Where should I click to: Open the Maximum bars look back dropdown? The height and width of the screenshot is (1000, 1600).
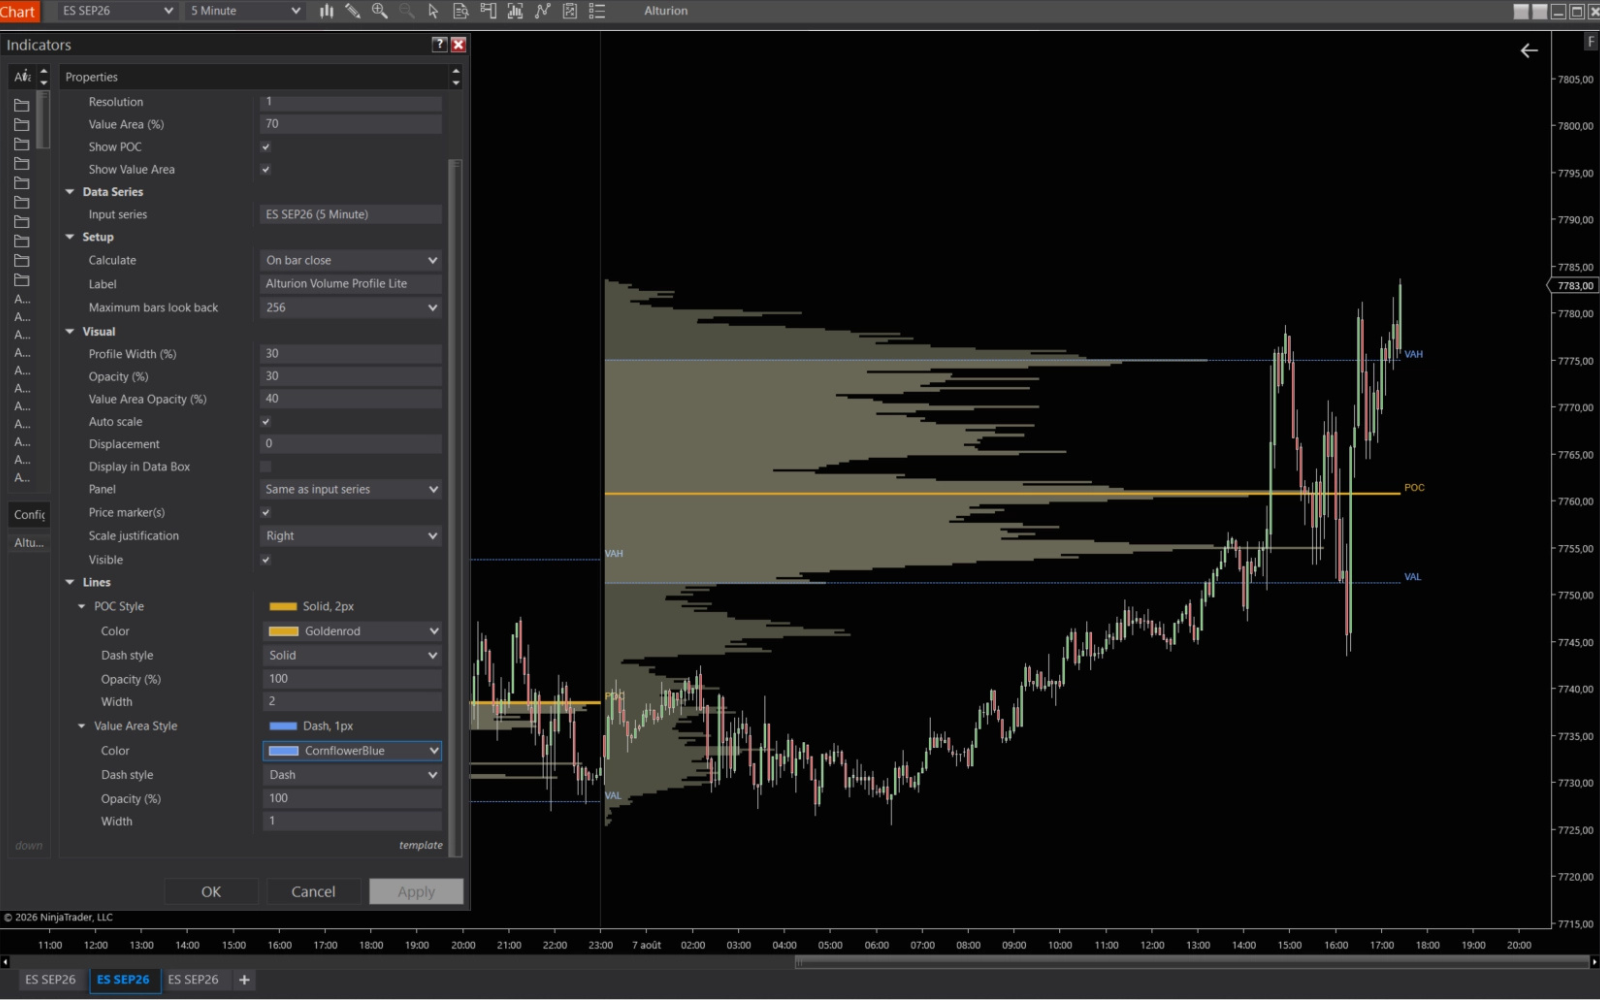click(351, 308)
